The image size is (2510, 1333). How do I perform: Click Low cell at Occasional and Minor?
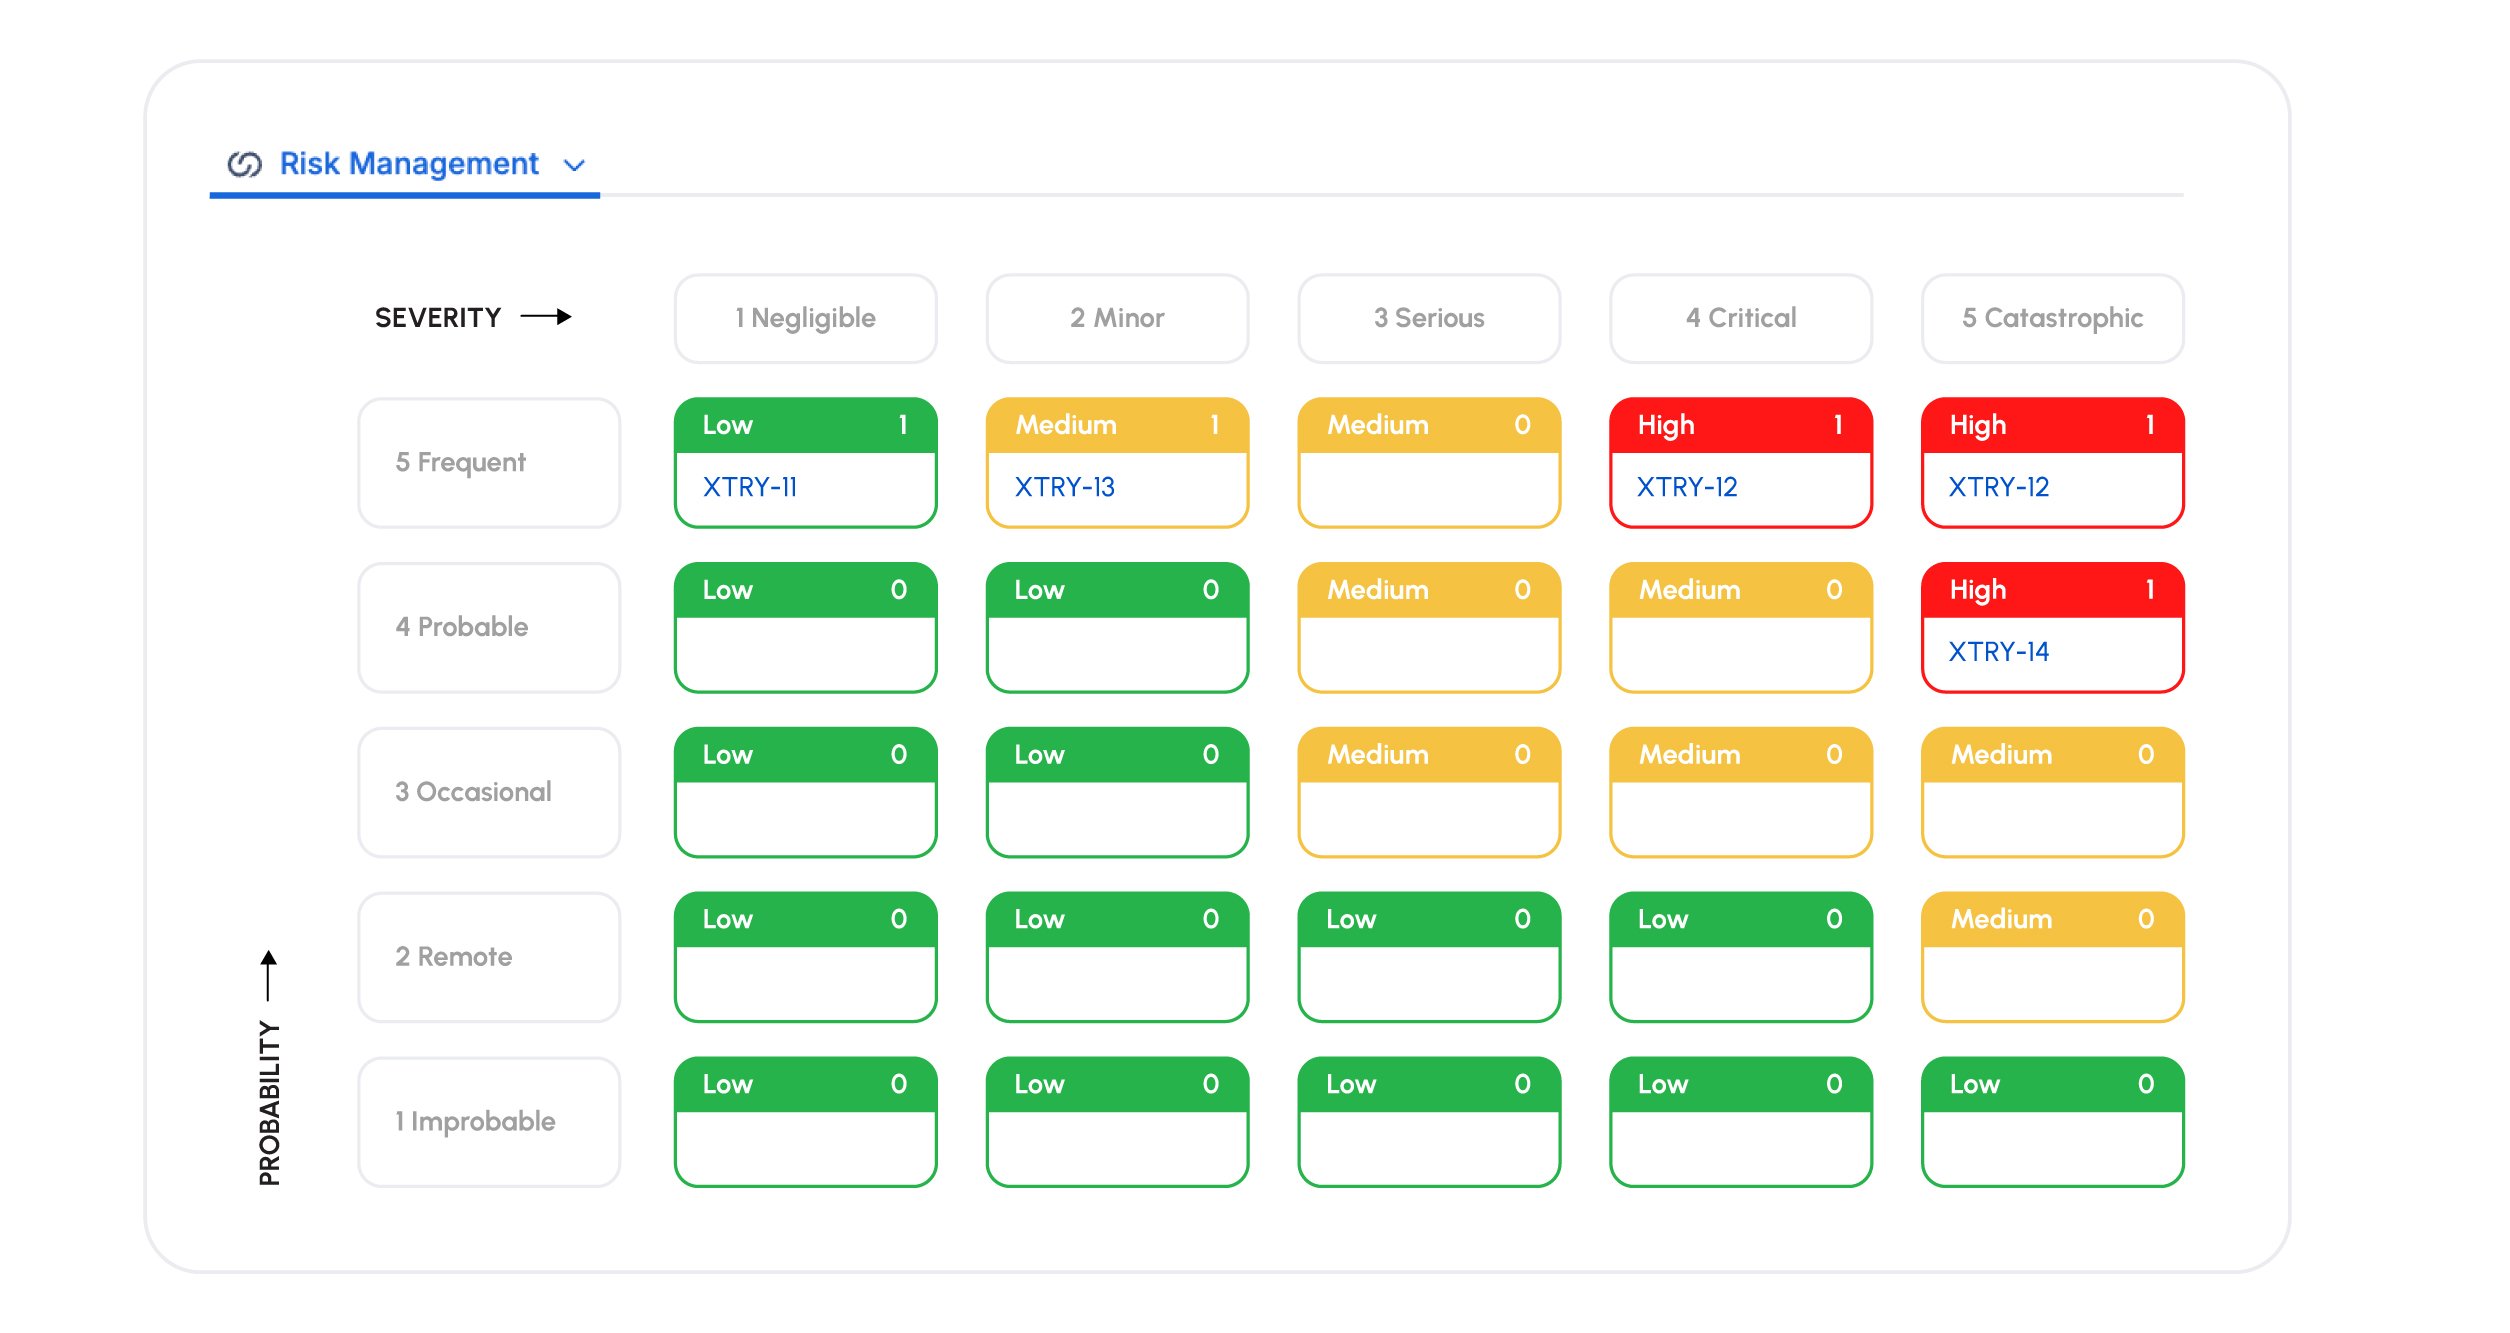(x=1118, y=793)
